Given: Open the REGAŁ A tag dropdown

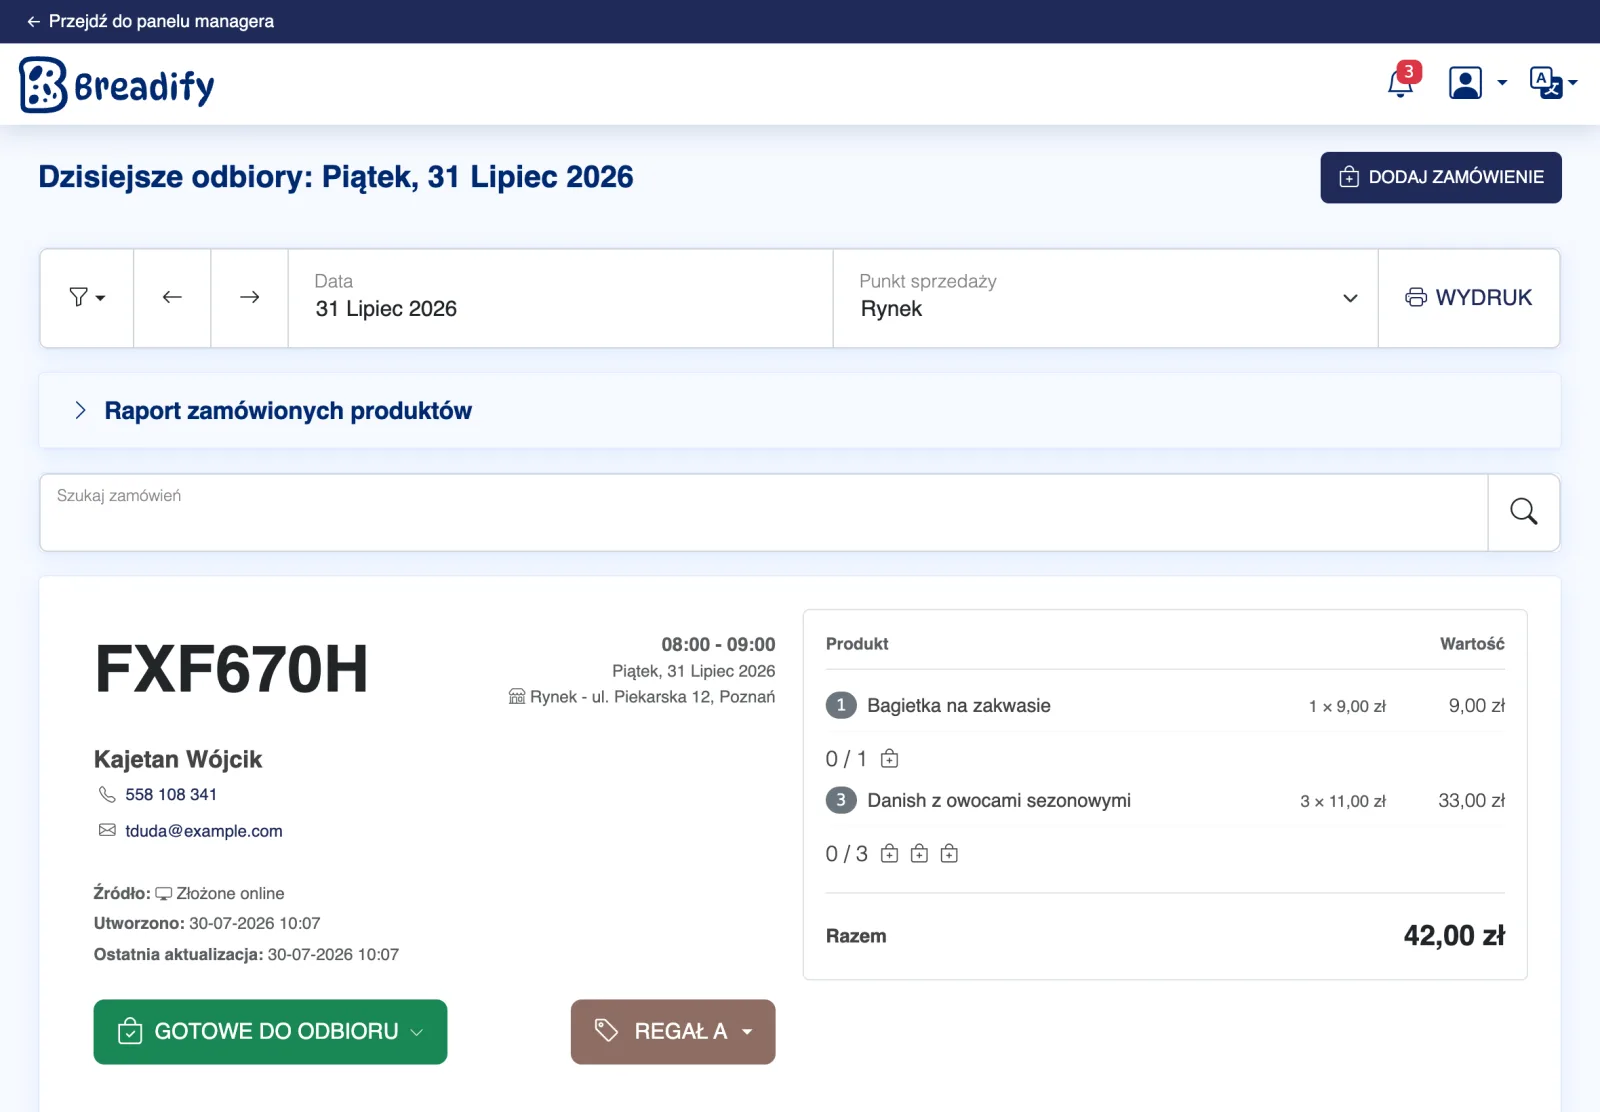Looking at the screenshot, I should pyautogui.click(x=673, y=1032).
